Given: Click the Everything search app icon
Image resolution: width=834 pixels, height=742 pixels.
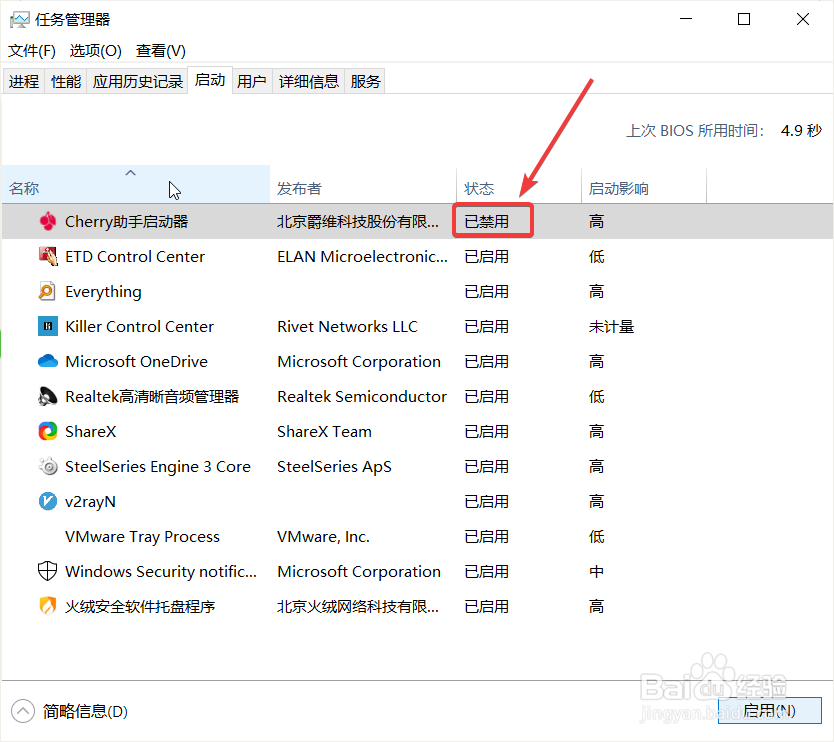Looking at the screenshot, I should pyautogui.click(x=47, y=291).
